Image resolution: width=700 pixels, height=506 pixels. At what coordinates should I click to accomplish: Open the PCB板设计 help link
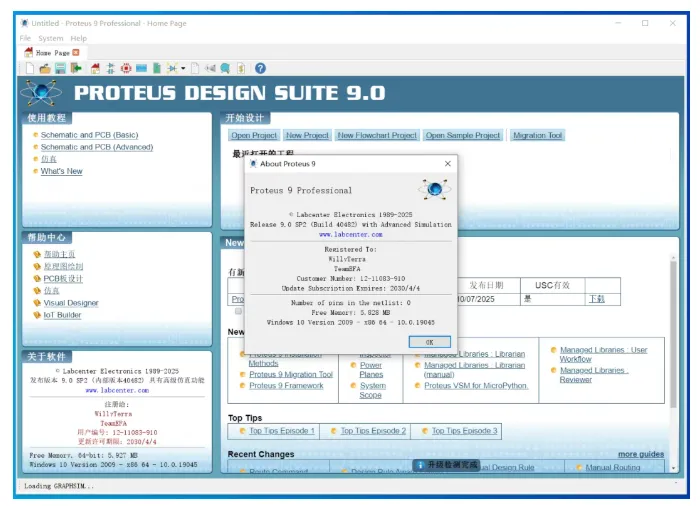pos(63,279)
